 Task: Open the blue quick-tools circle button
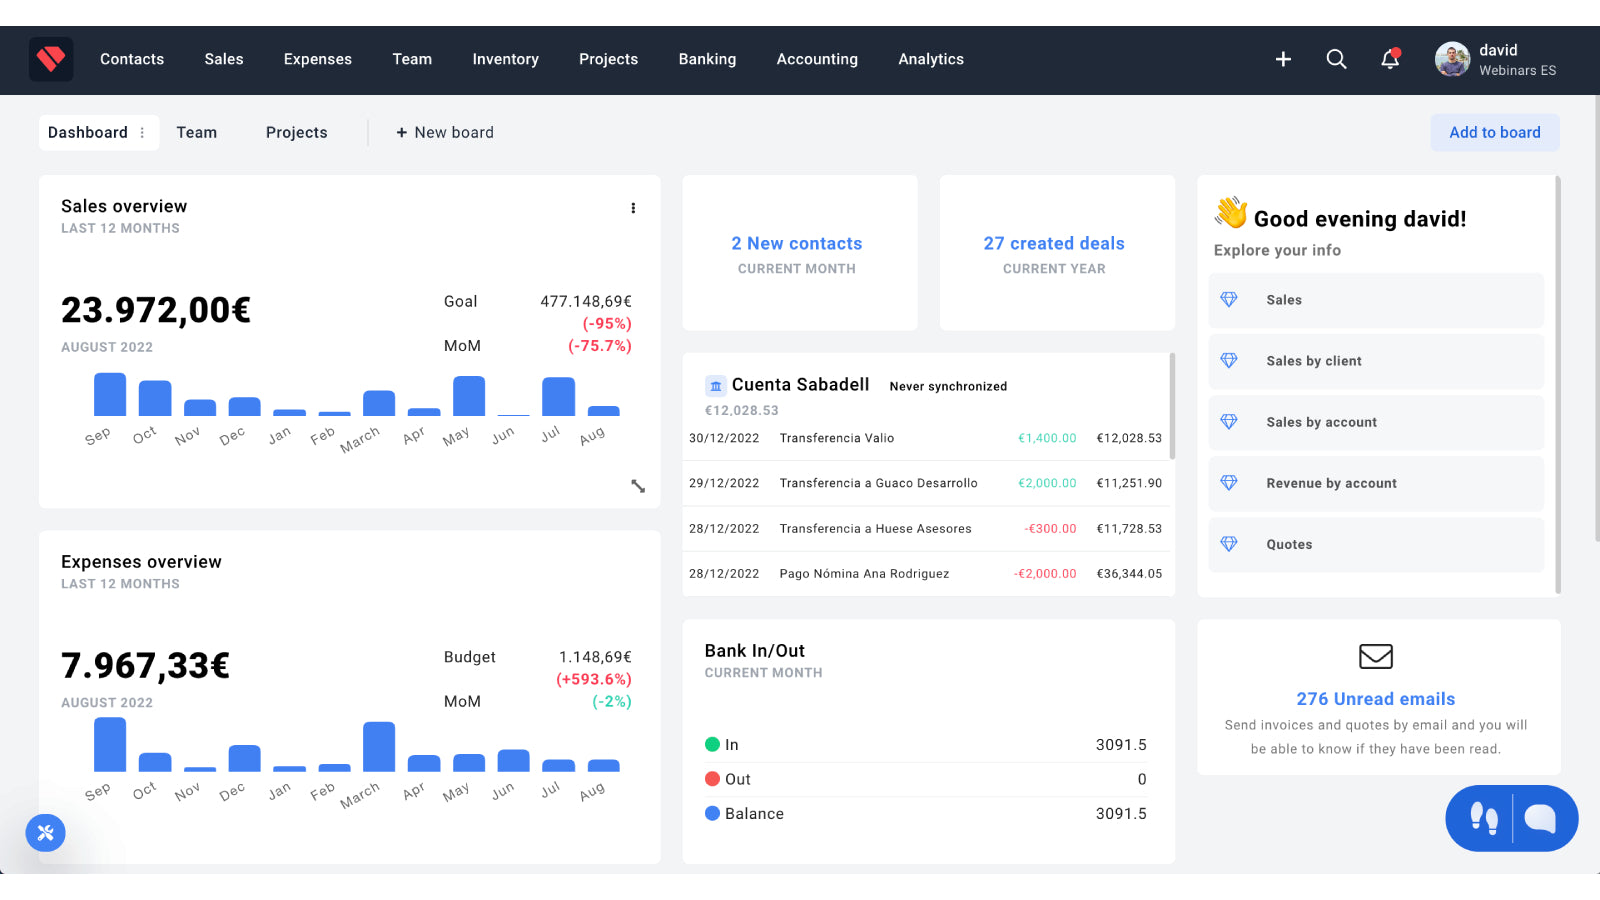[x=45, y=833]
